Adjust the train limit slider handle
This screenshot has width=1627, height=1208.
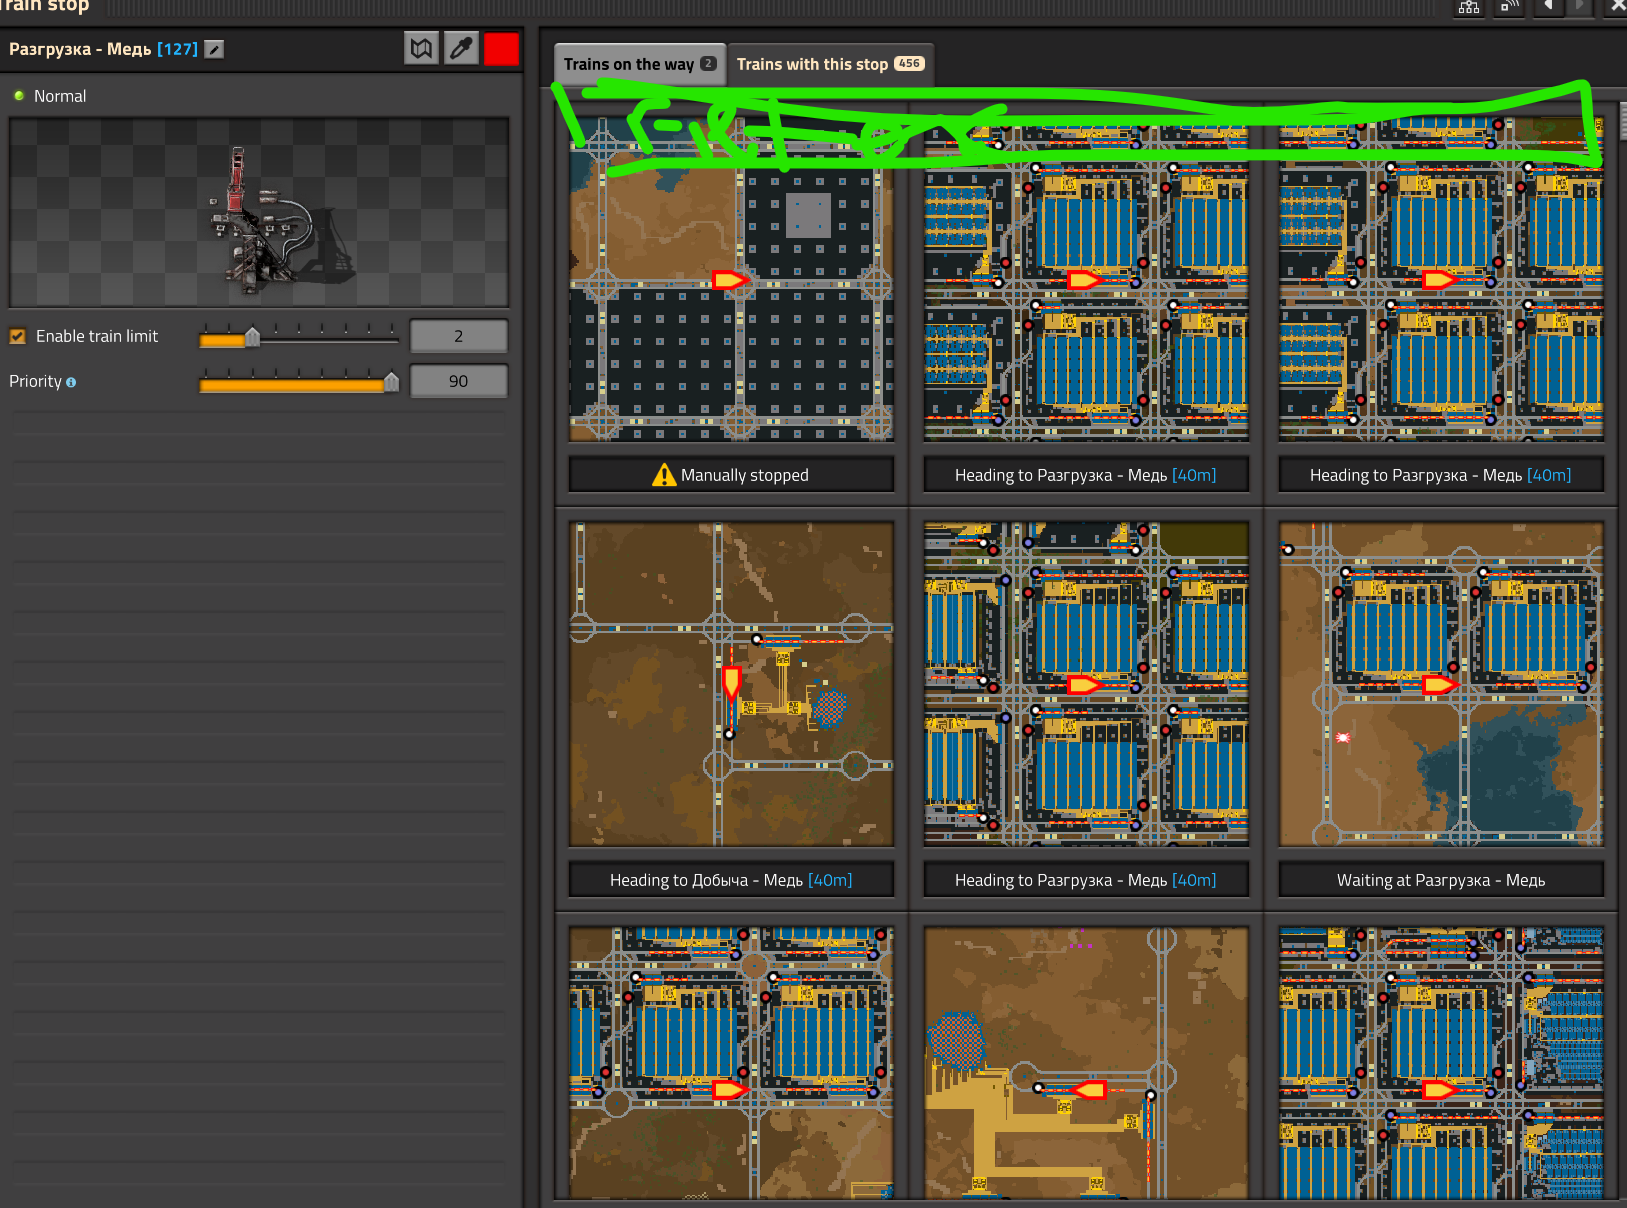click(253, 337)
